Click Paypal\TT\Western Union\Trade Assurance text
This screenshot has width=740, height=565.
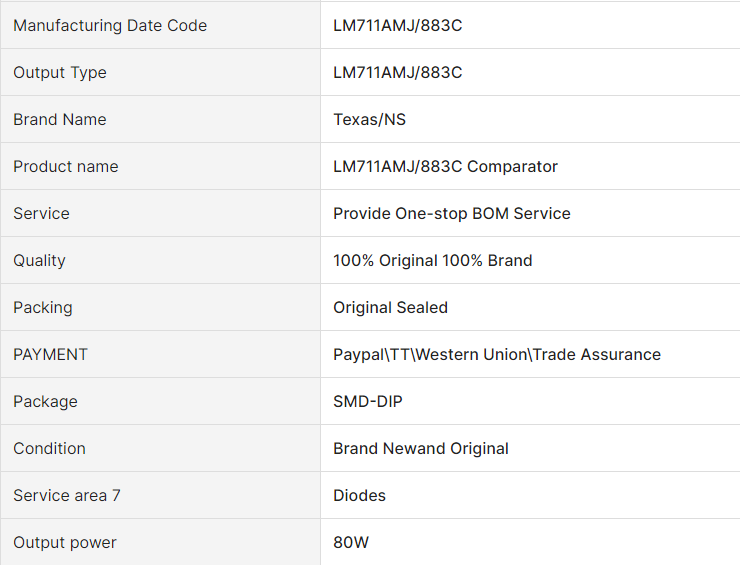(496, 355)
